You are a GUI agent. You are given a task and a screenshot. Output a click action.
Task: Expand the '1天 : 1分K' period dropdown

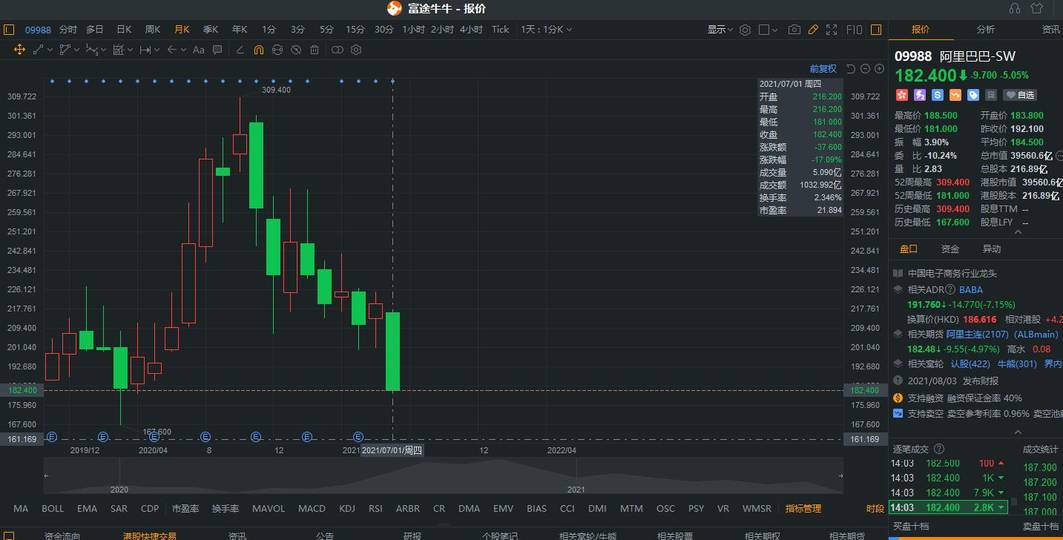(547, 30)
